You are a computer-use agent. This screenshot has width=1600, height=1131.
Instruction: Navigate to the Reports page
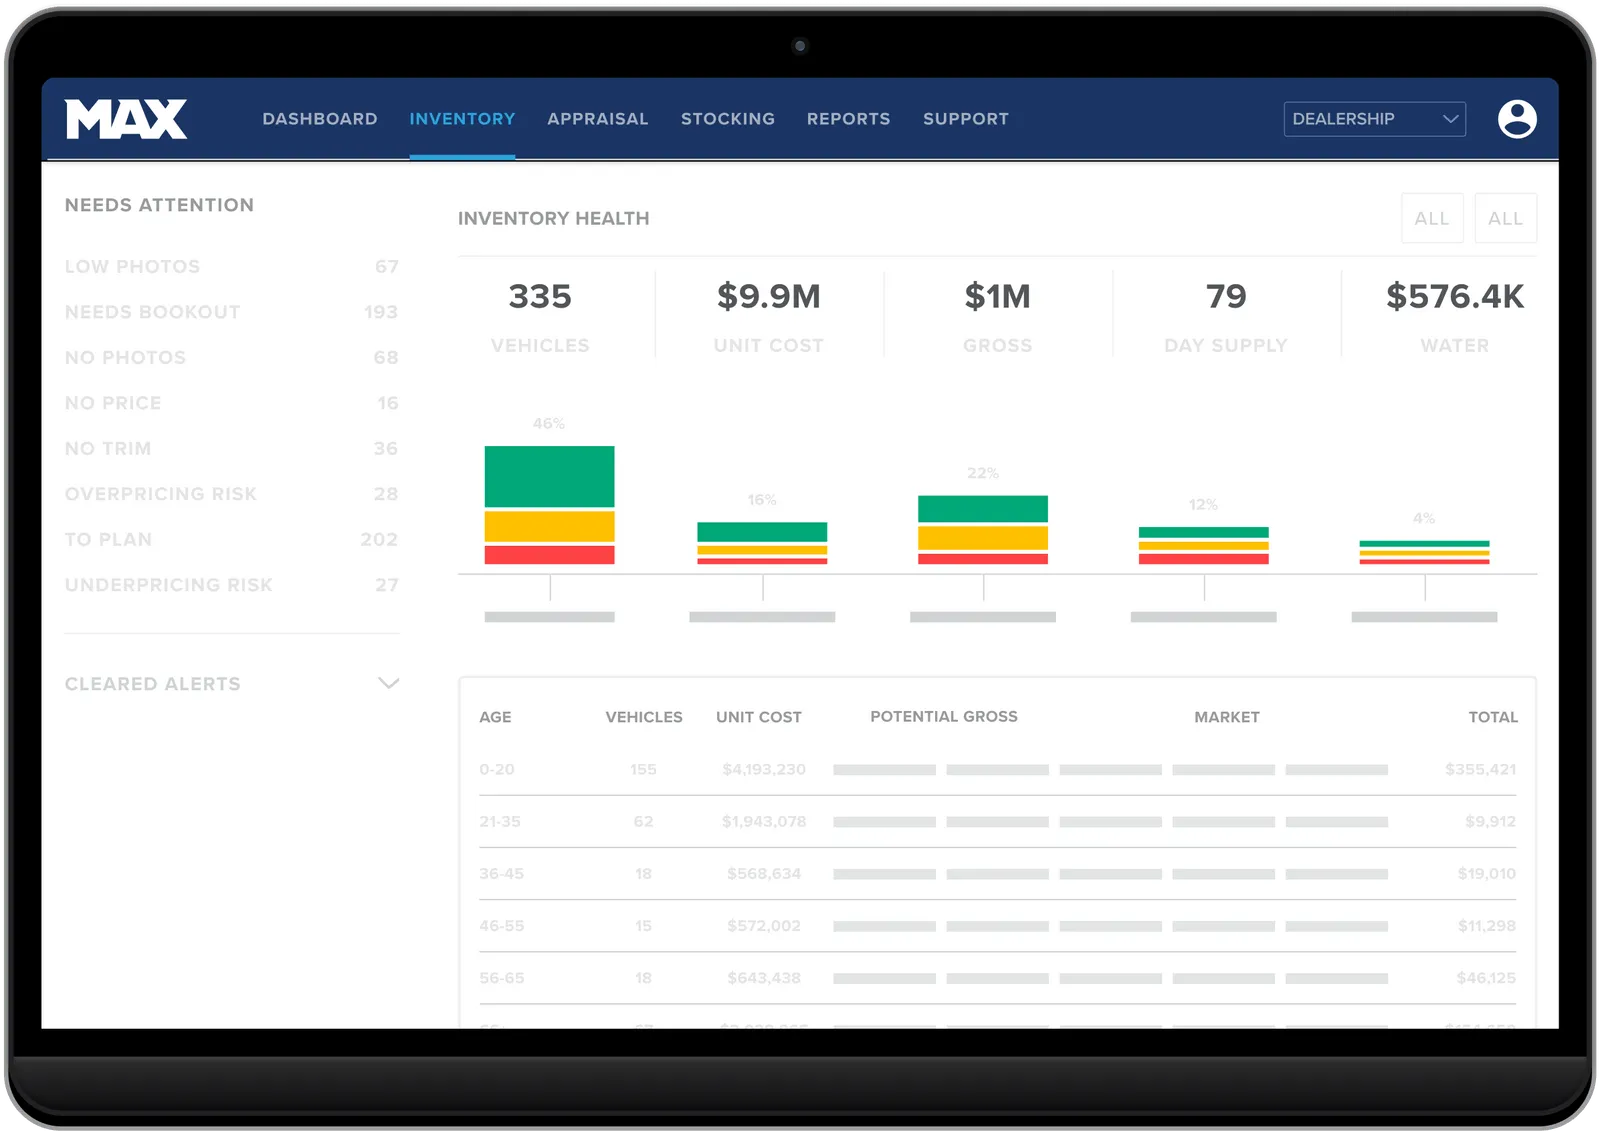(x=848, y=118)
